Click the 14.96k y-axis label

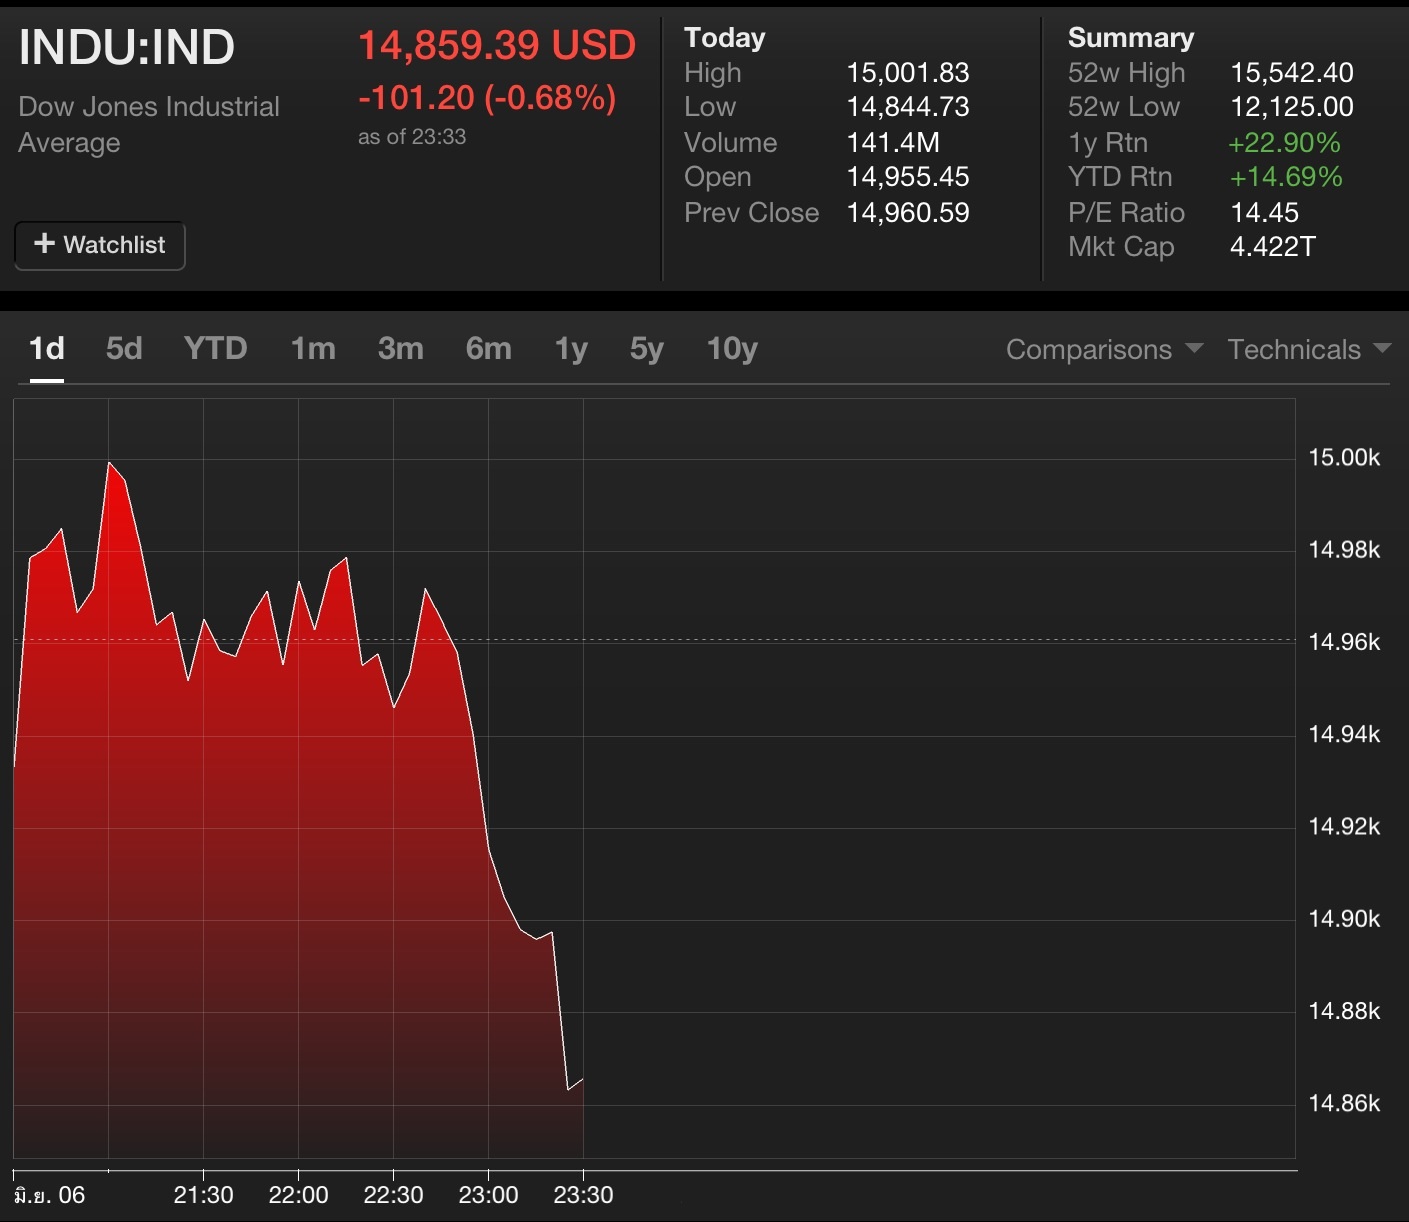point(1344,642)
